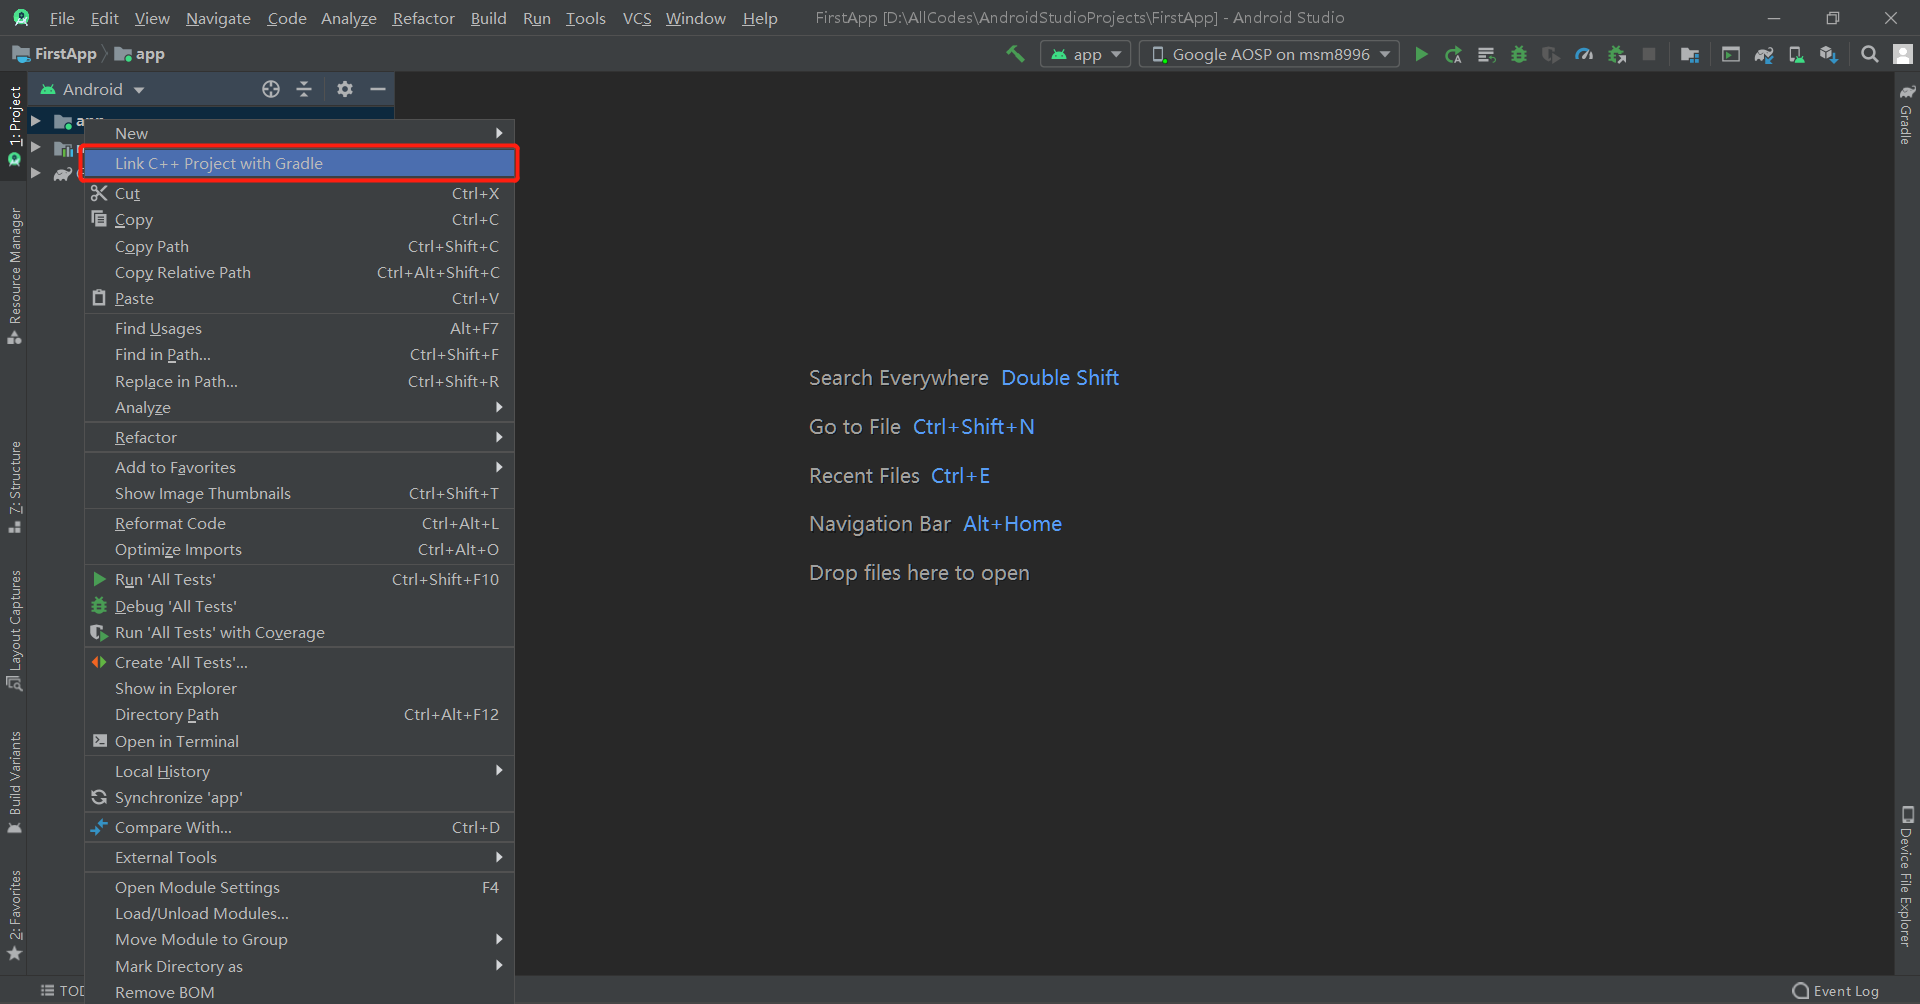Open the Build menu in menu bar

[488, 18]
